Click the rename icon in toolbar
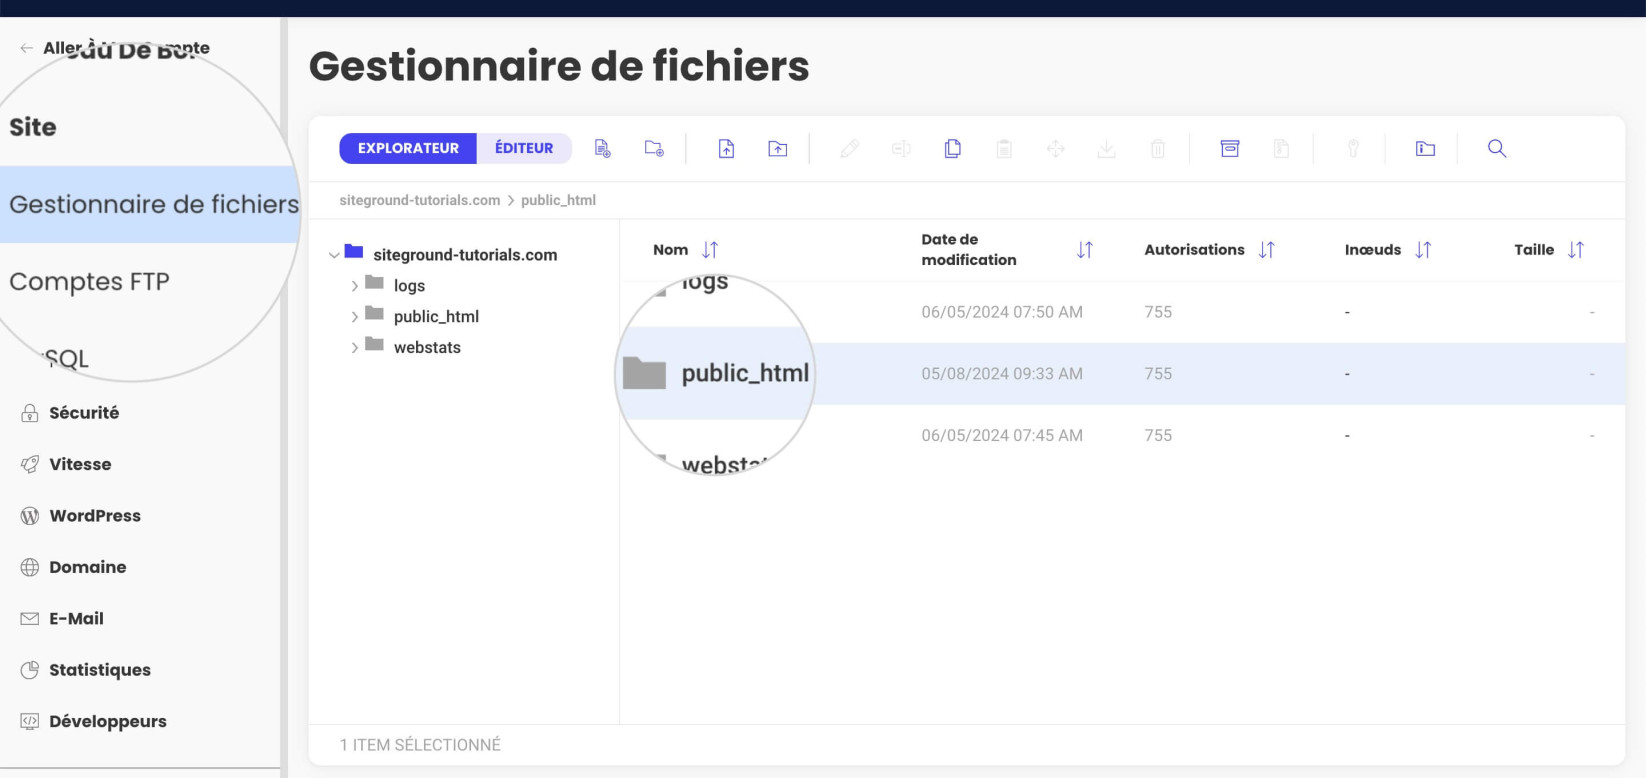This screenshot has height=778, width=1646. point(901,148)
